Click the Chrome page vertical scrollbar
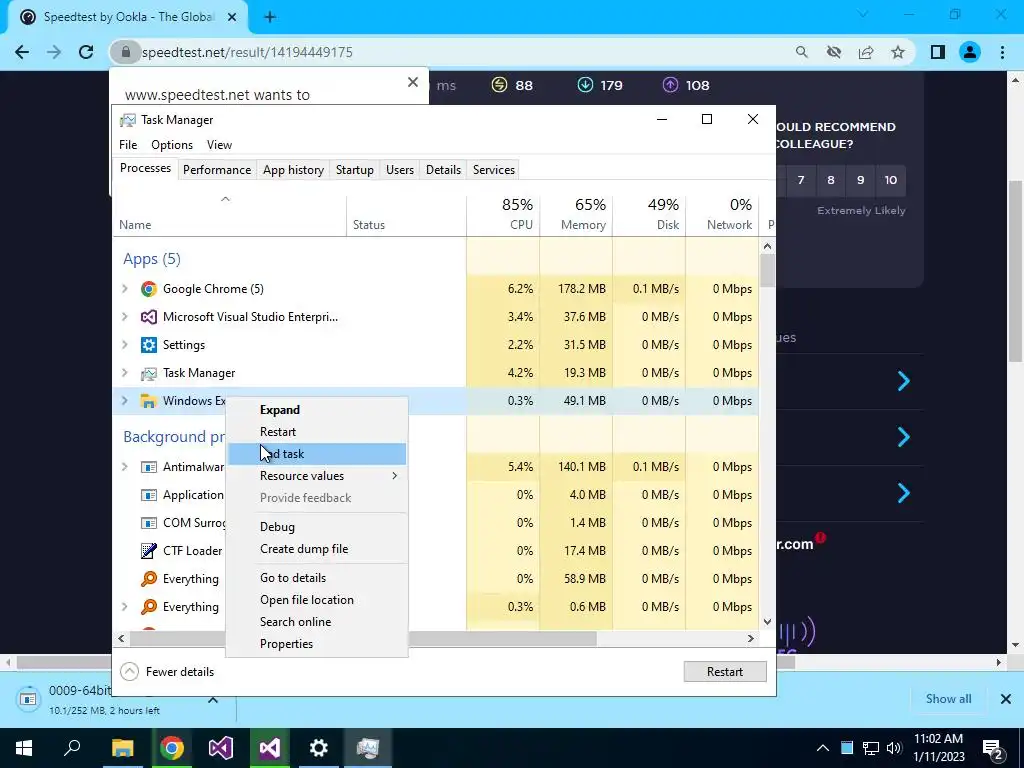1024x768 pixels. [1015, 270]
